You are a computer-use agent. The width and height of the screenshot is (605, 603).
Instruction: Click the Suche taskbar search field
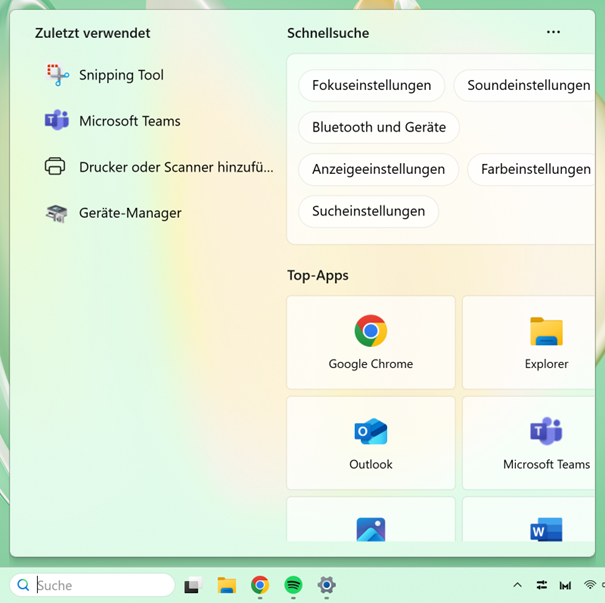click(92, 585)
